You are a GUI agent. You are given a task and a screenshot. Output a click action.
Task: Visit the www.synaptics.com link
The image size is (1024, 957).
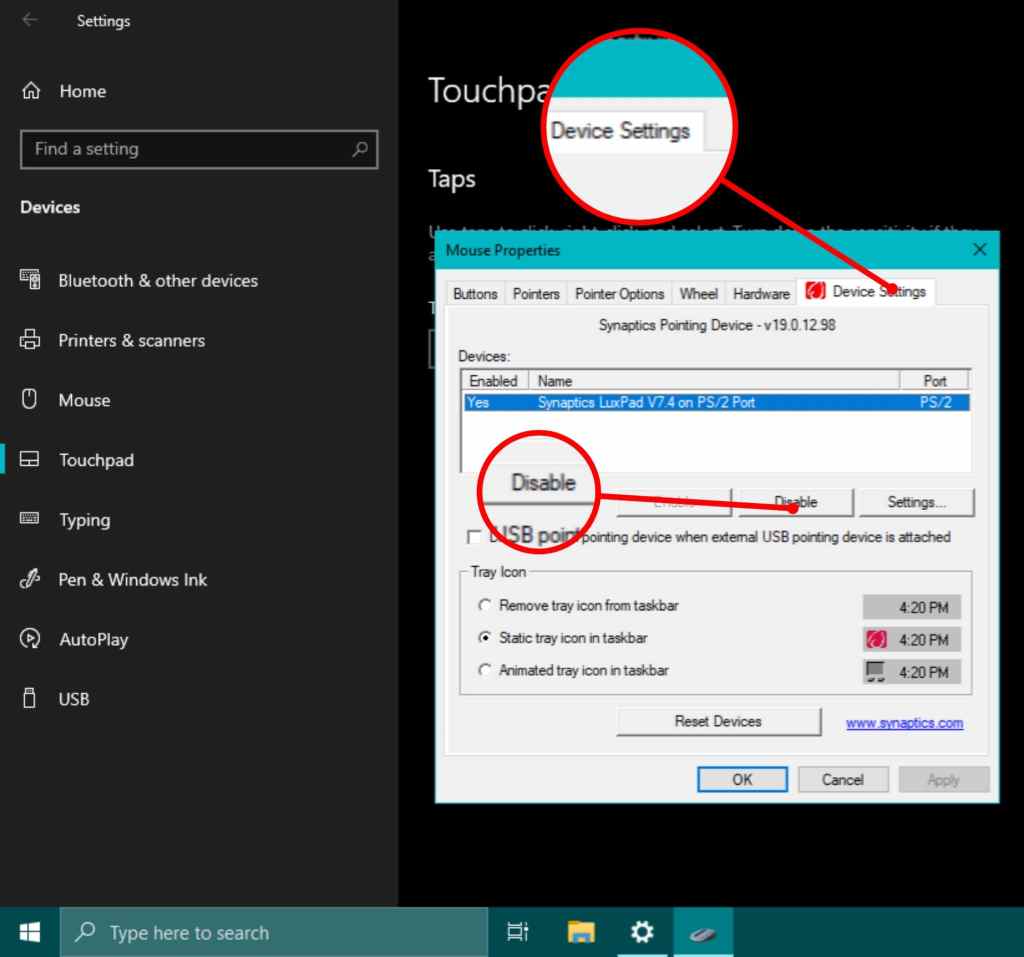(904, 721)
